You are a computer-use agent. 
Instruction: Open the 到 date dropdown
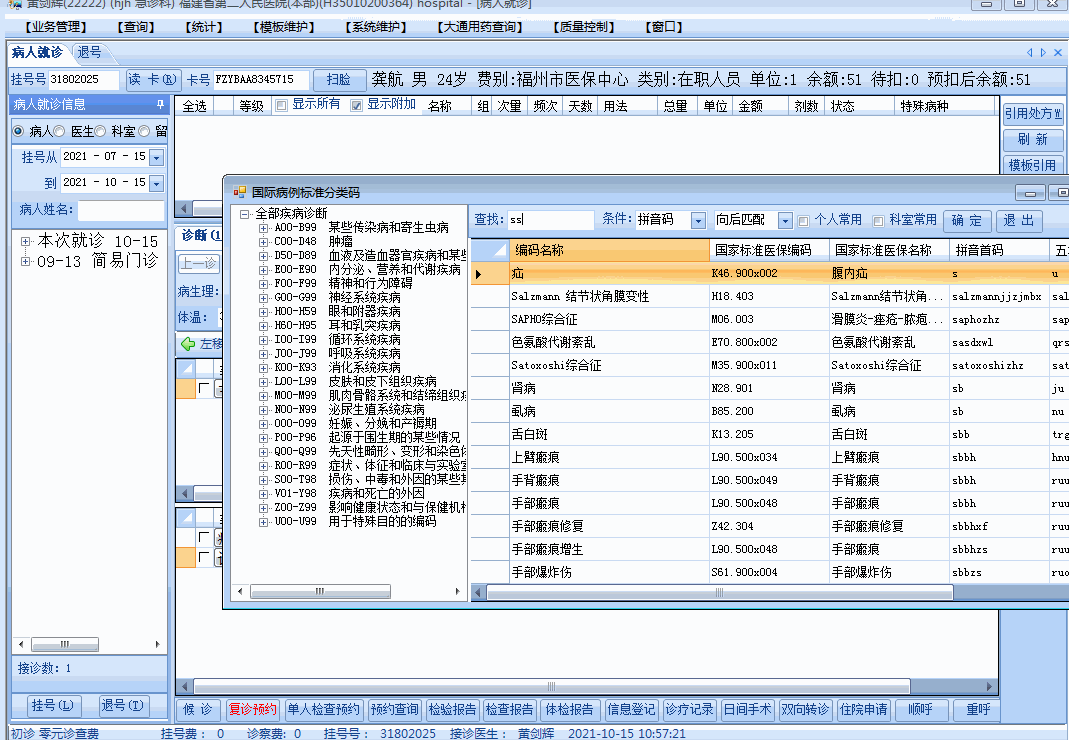tap(157, 183)
